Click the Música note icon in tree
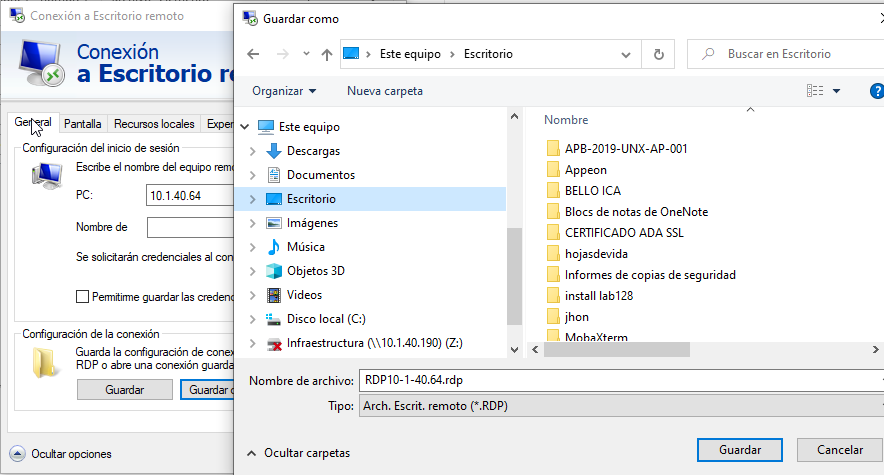 point(274,247)
